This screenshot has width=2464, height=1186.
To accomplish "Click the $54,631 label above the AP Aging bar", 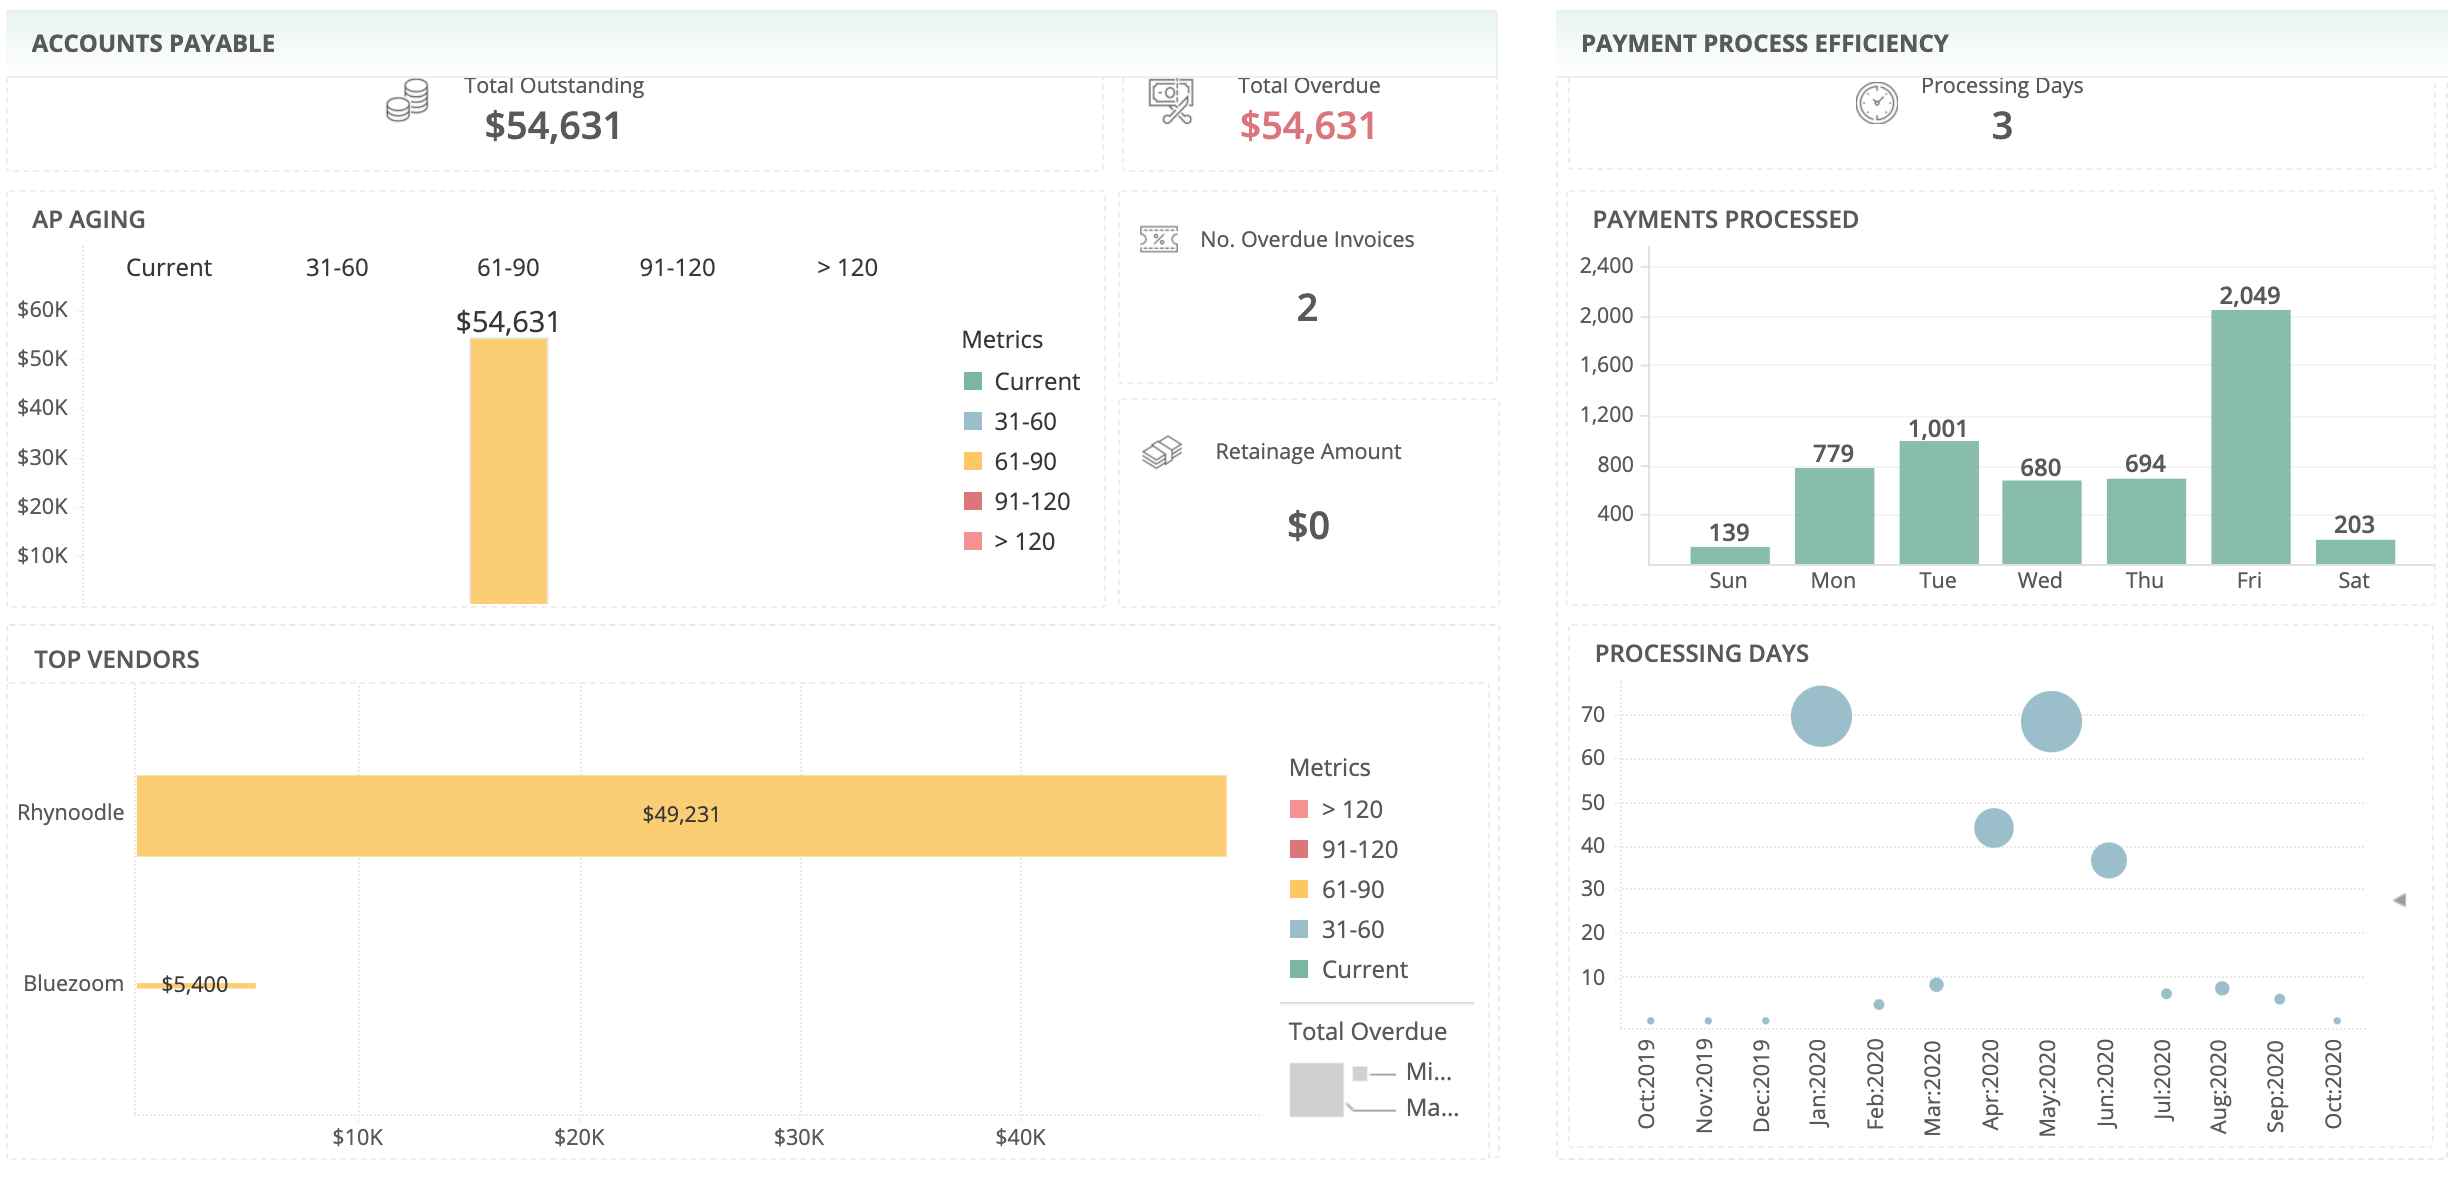I will [508, 322].
